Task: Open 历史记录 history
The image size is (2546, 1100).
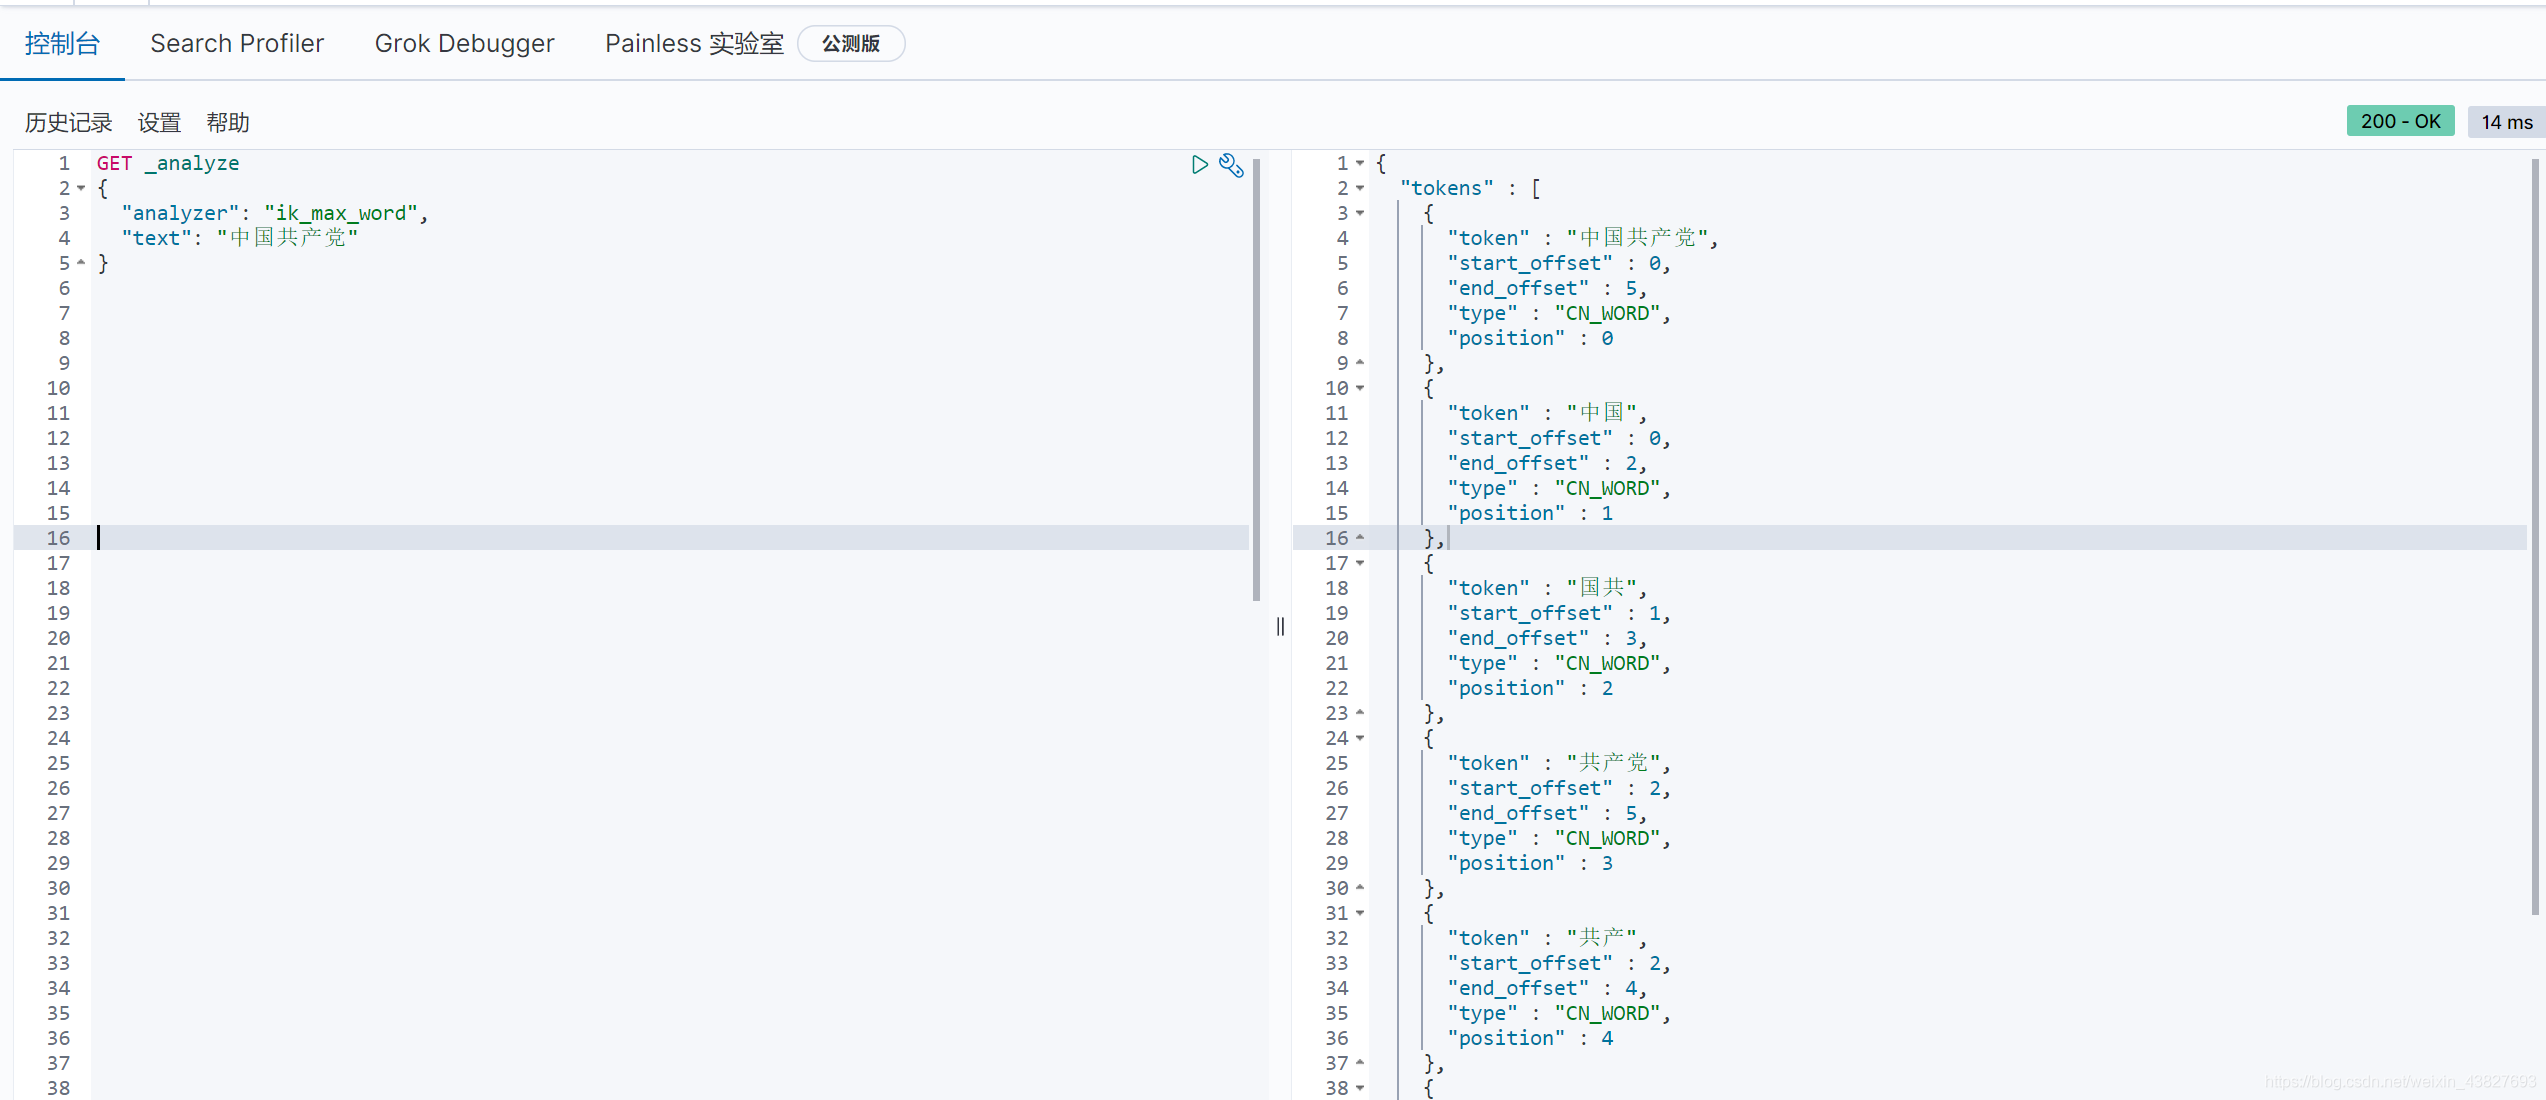Action: tap(68, 122)
